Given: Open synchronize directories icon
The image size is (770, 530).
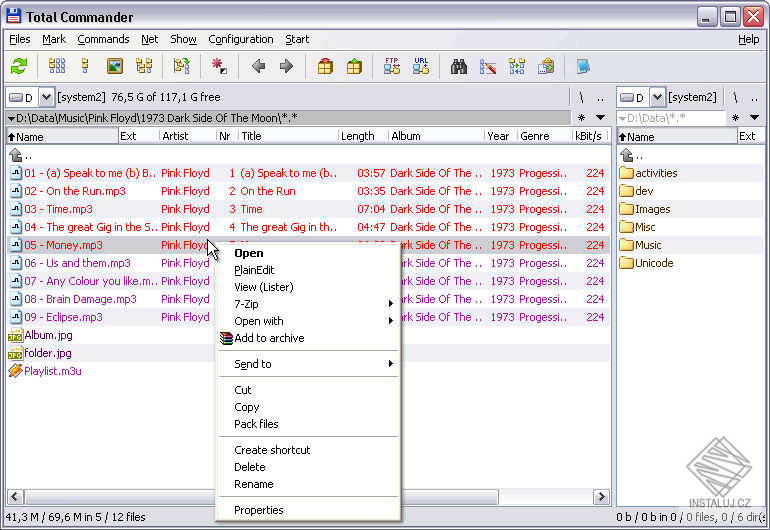Looking at the screenshot, I should 517,66.
